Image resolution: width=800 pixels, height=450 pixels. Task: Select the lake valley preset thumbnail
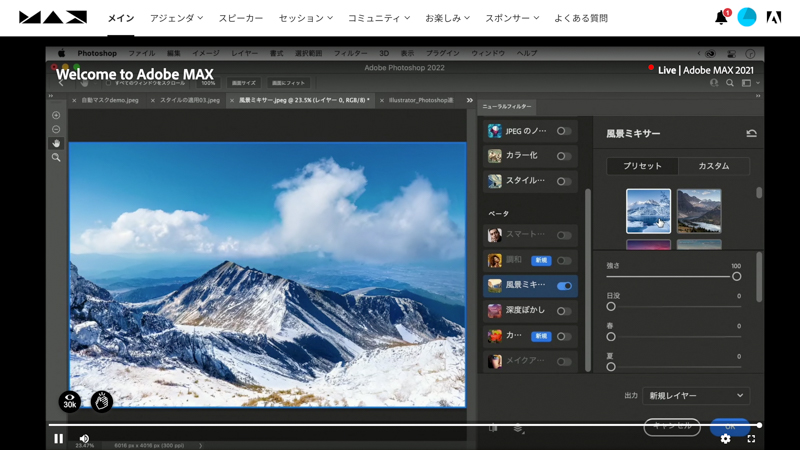point(699,211)
